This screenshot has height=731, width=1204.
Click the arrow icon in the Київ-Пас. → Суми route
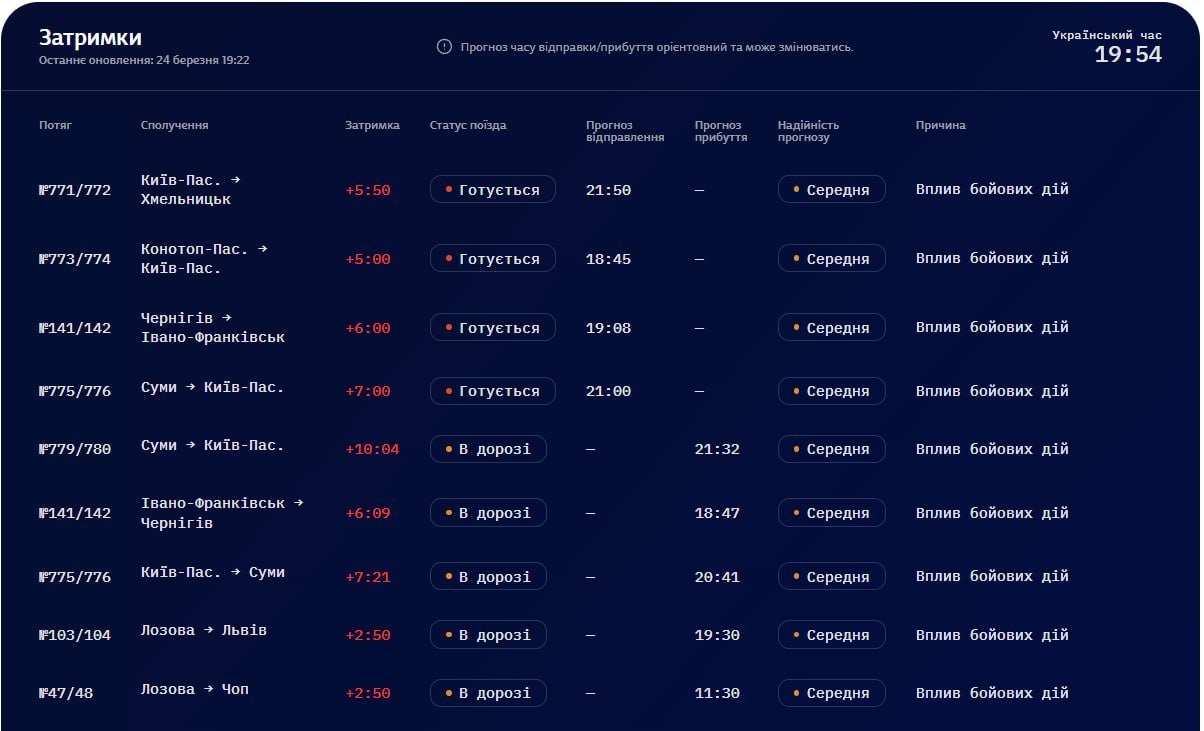pos(236,572)
